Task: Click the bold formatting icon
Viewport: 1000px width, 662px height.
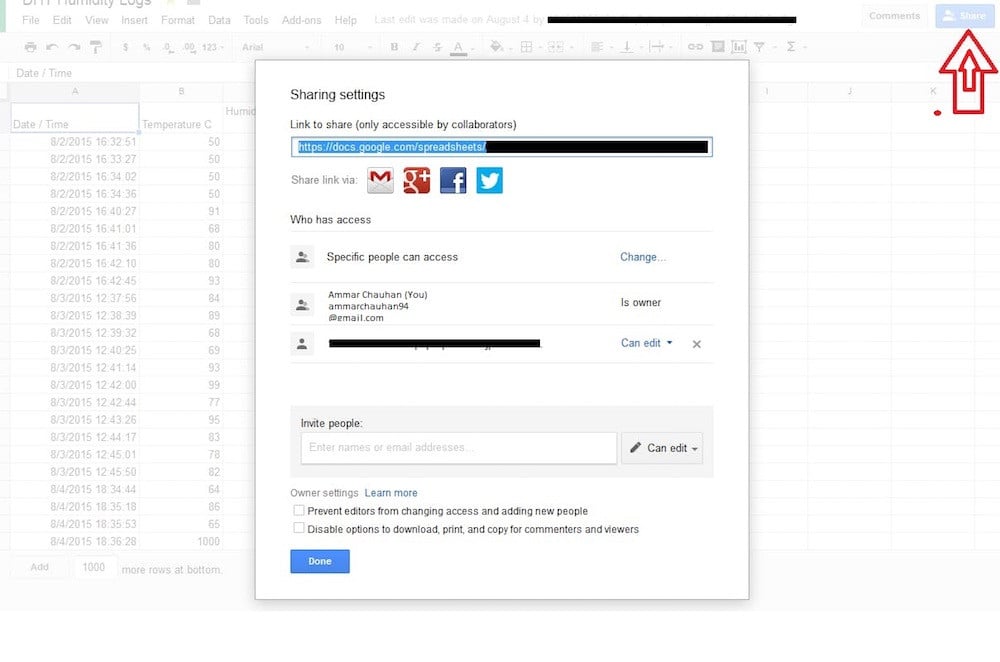Action: click(x=394, y=47)
